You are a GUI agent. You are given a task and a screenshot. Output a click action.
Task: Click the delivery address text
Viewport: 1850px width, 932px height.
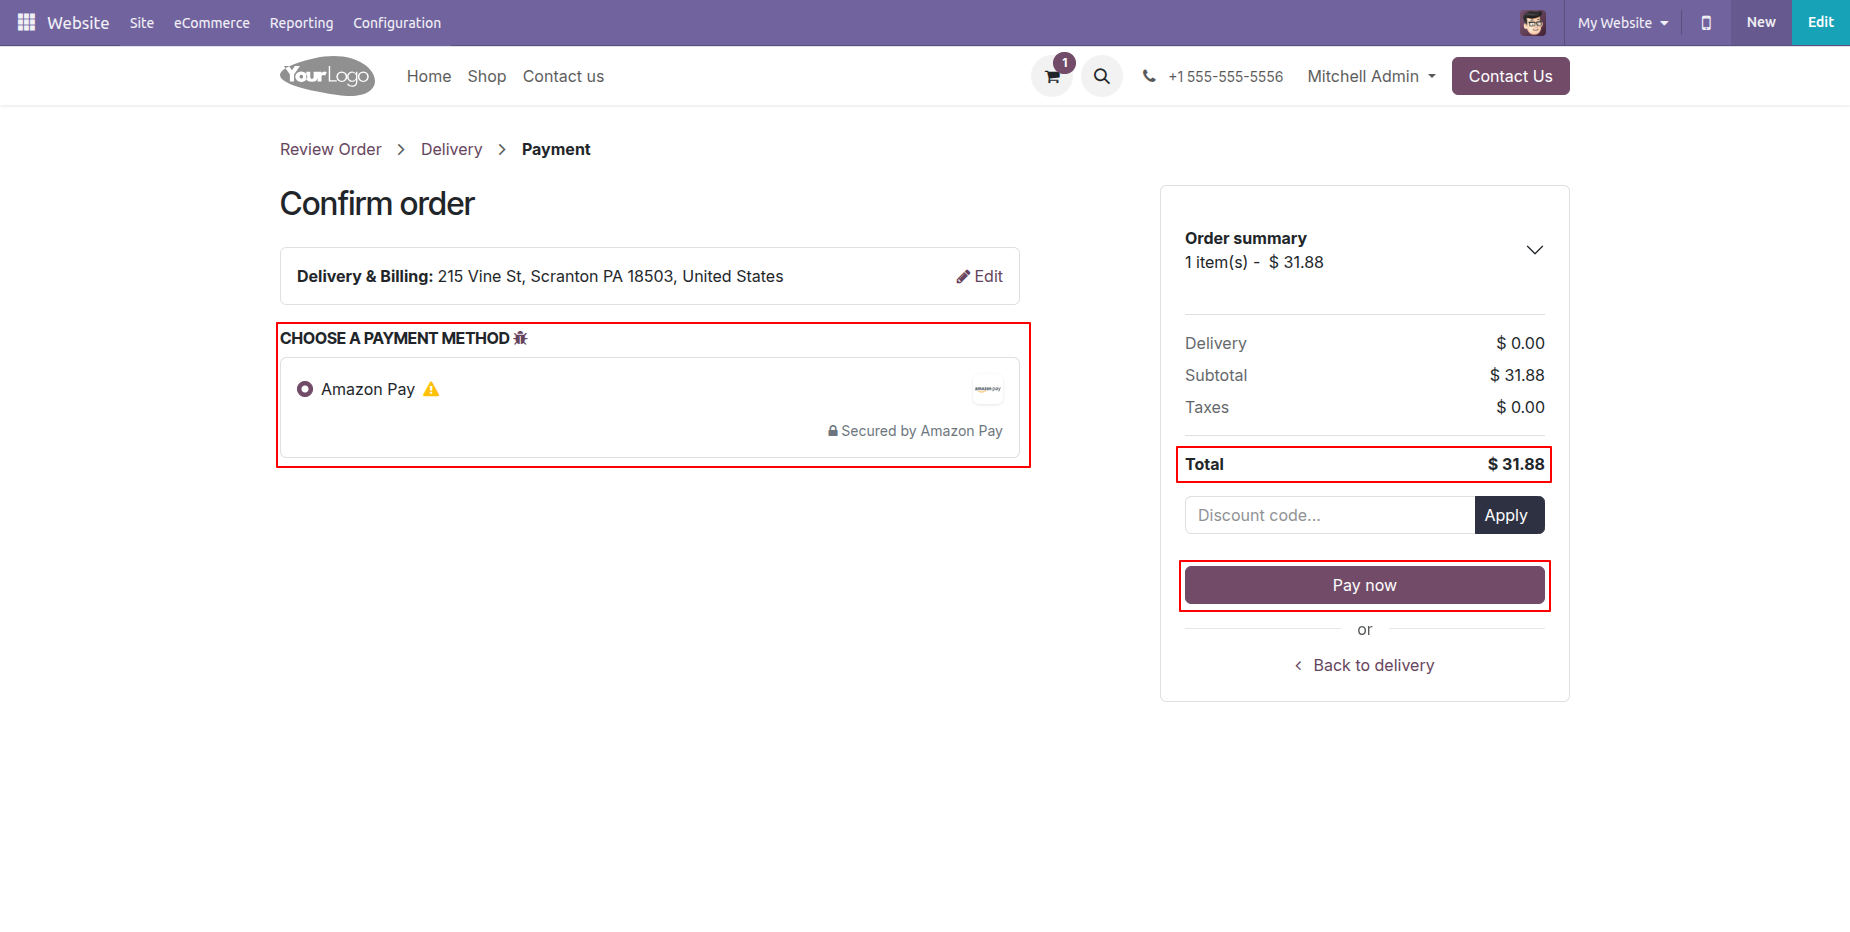(610, 276)
